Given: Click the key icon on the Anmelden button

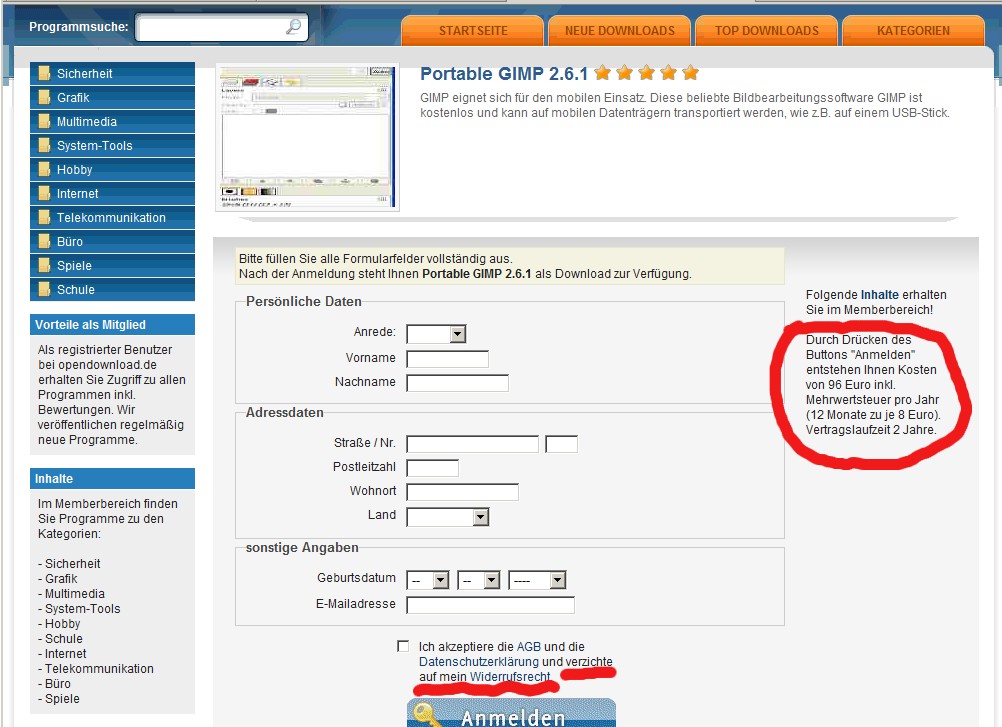Looking at the screenshot, I should (x=427, y=715).
